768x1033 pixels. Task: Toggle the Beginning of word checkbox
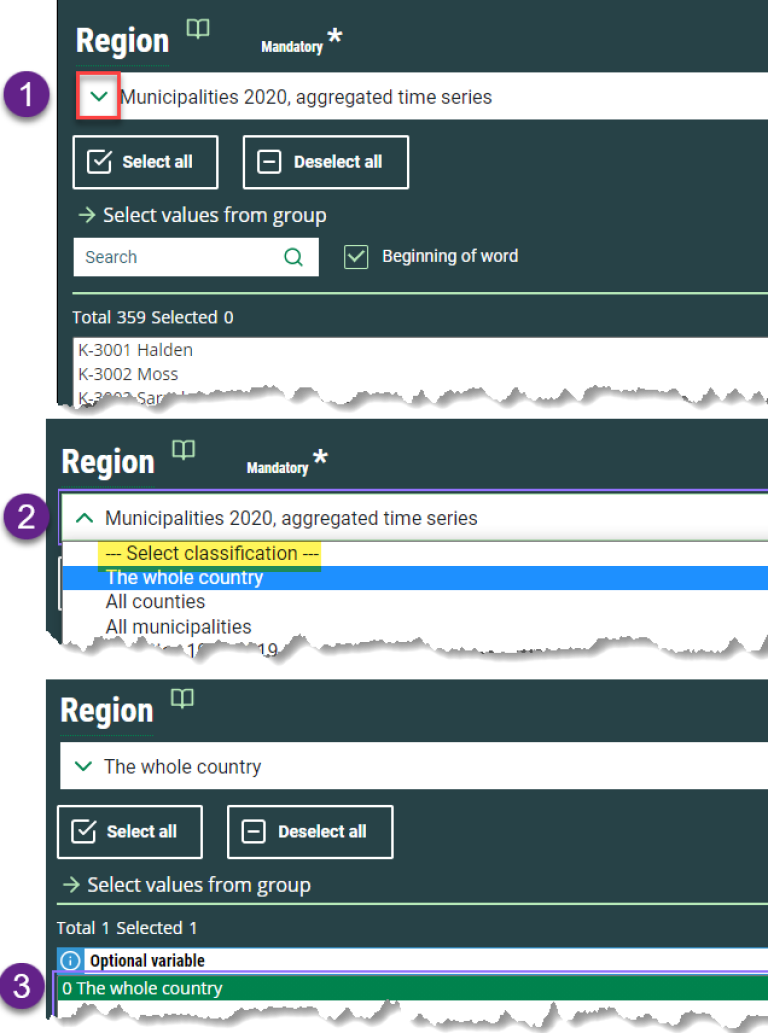[x=356, y=256]
